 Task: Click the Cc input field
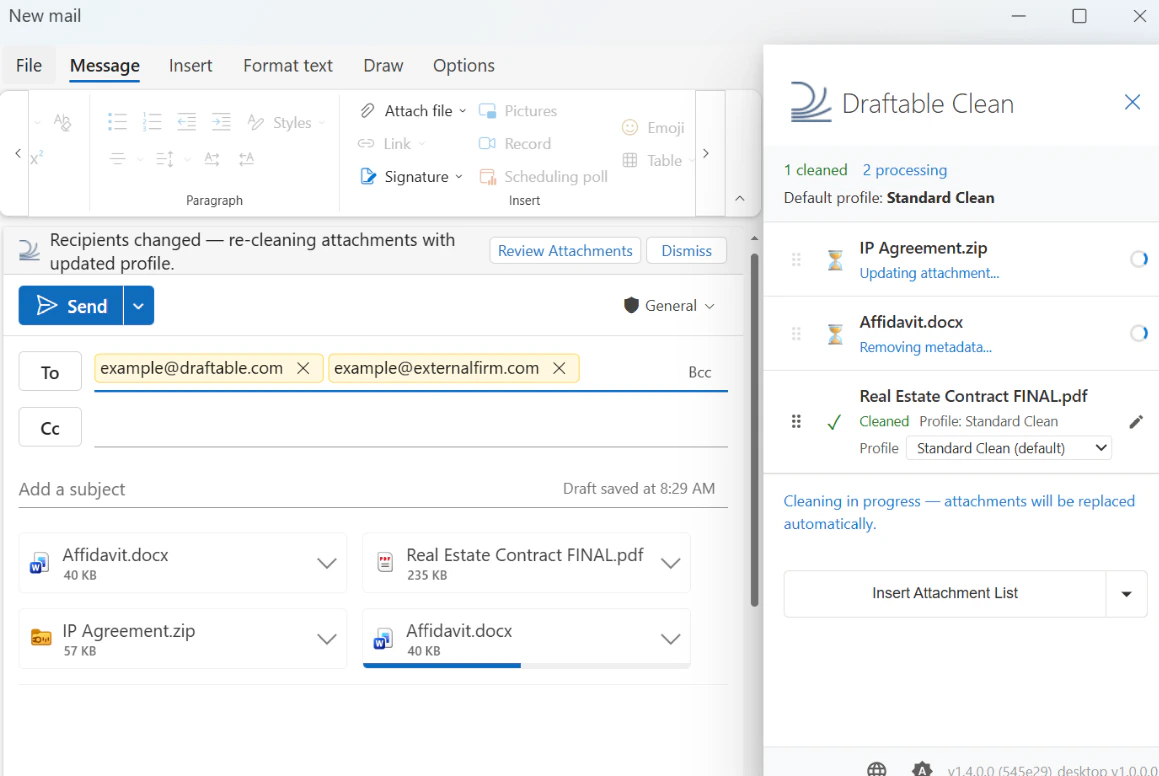411,428
